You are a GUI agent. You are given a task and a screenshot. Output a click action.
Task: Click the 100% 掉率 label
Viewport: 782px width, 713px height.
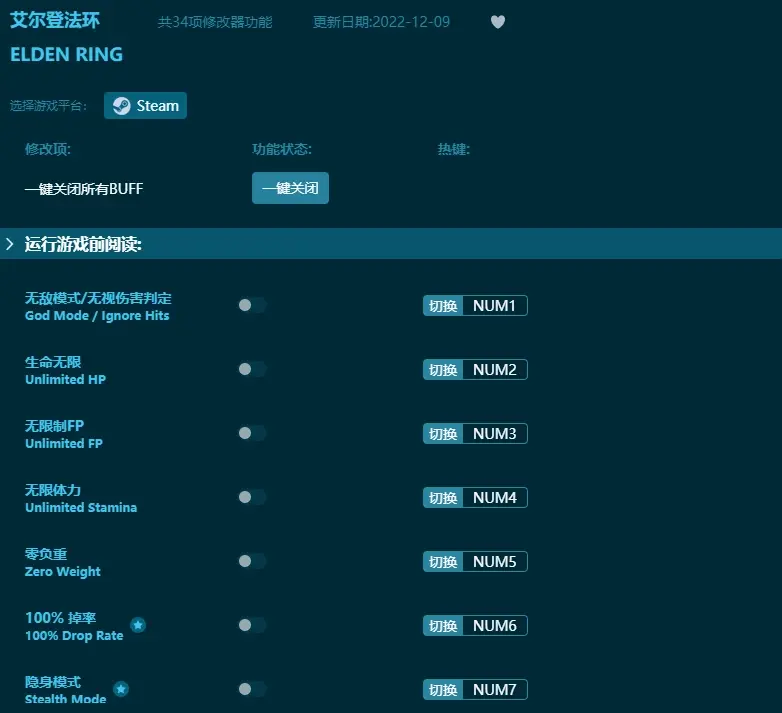click(60, 618)
